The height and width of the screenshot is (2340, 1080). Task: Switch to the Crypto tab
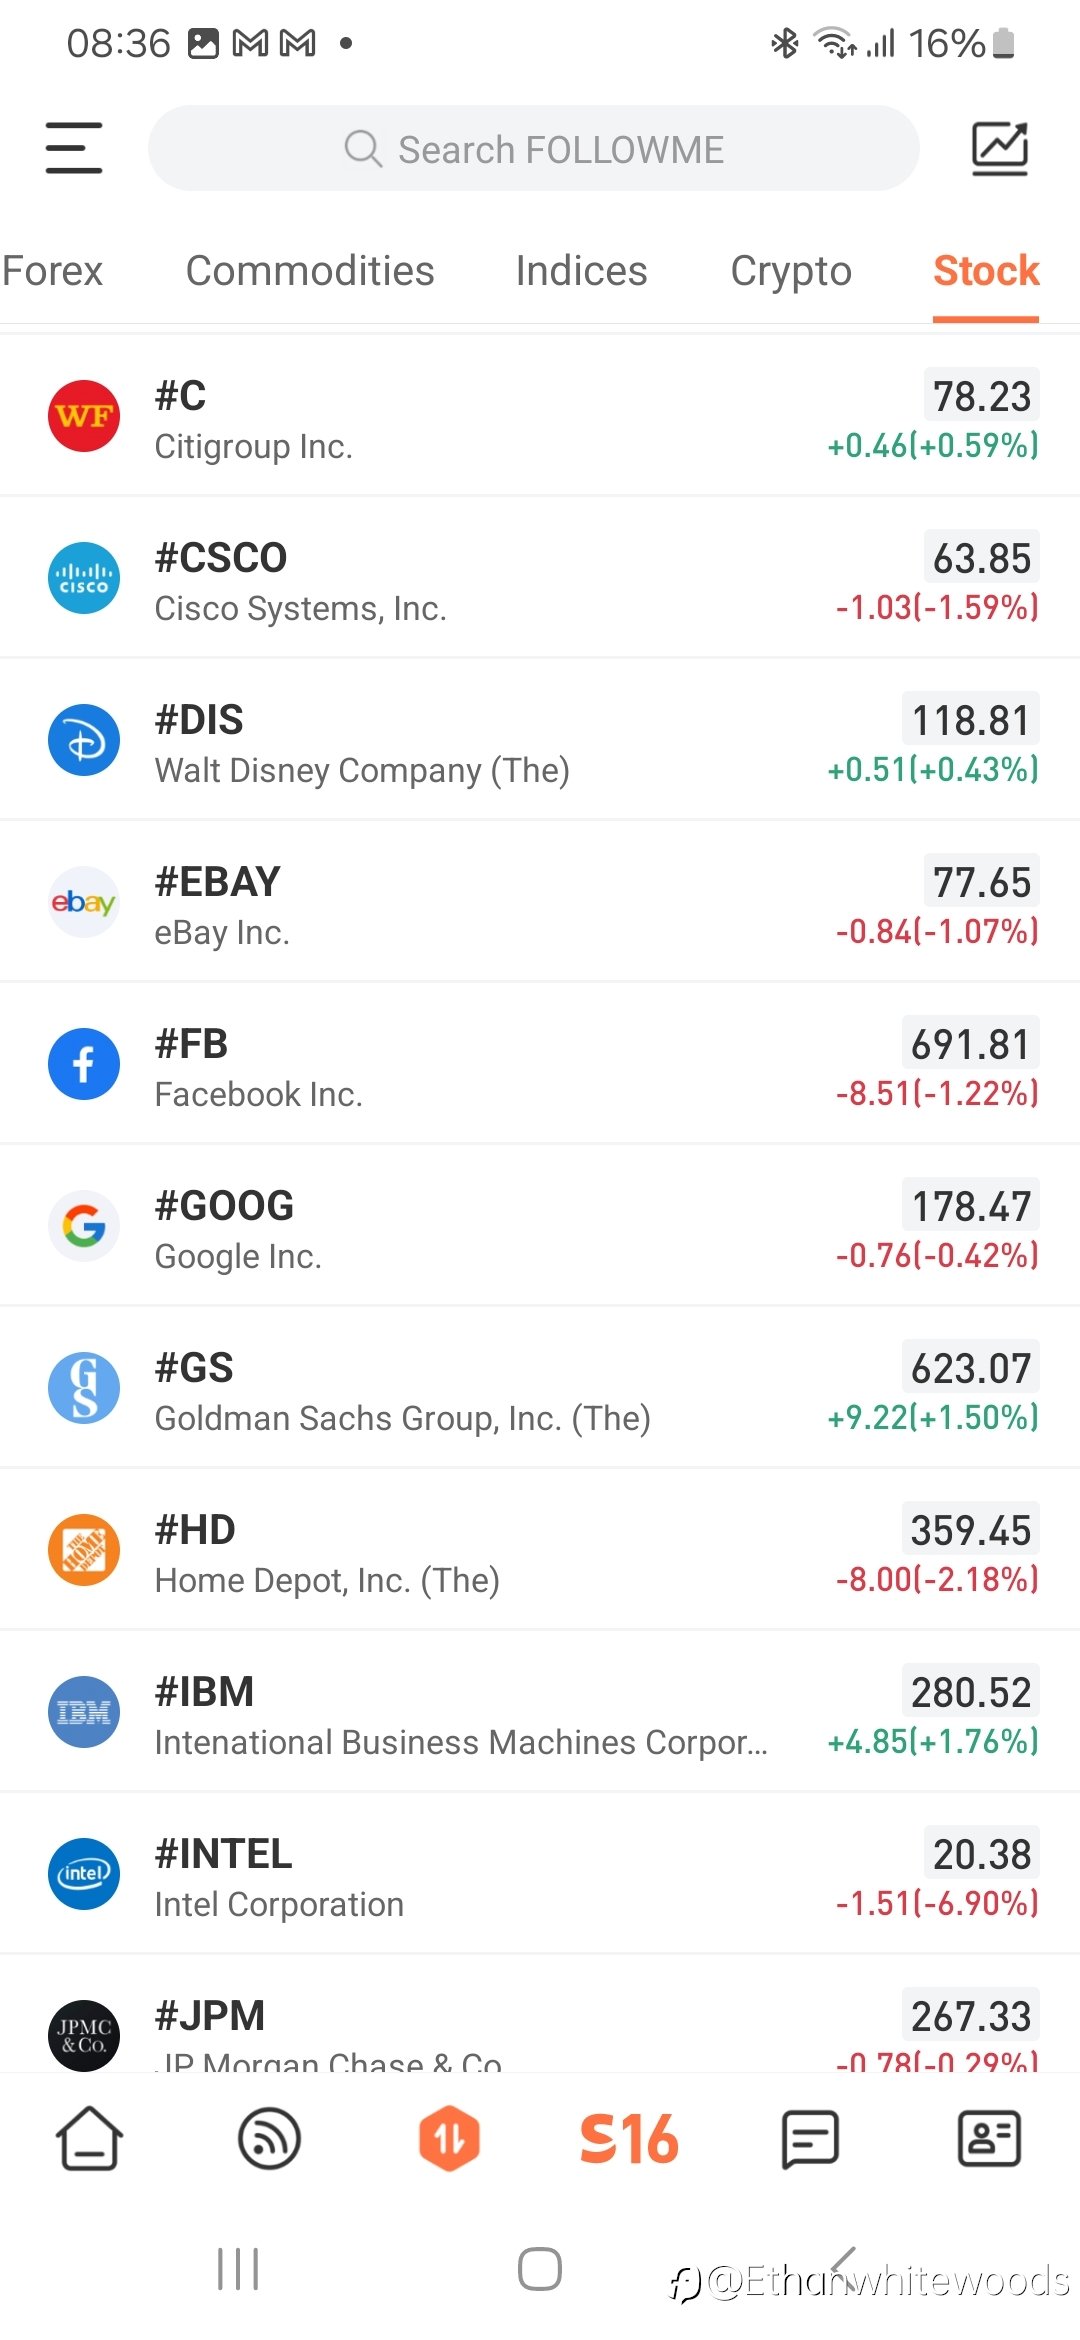(791, 271)
